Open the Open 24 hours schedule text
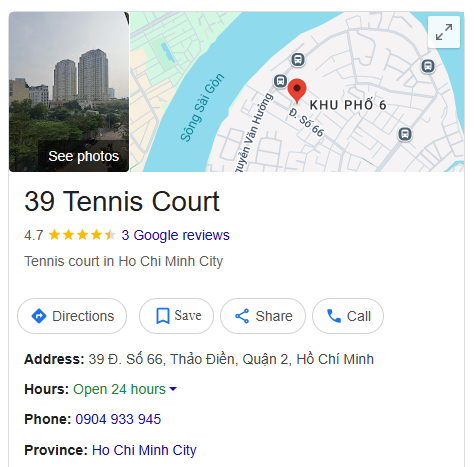The height and width of the screenshot is (467, 474). coord(119,389)
